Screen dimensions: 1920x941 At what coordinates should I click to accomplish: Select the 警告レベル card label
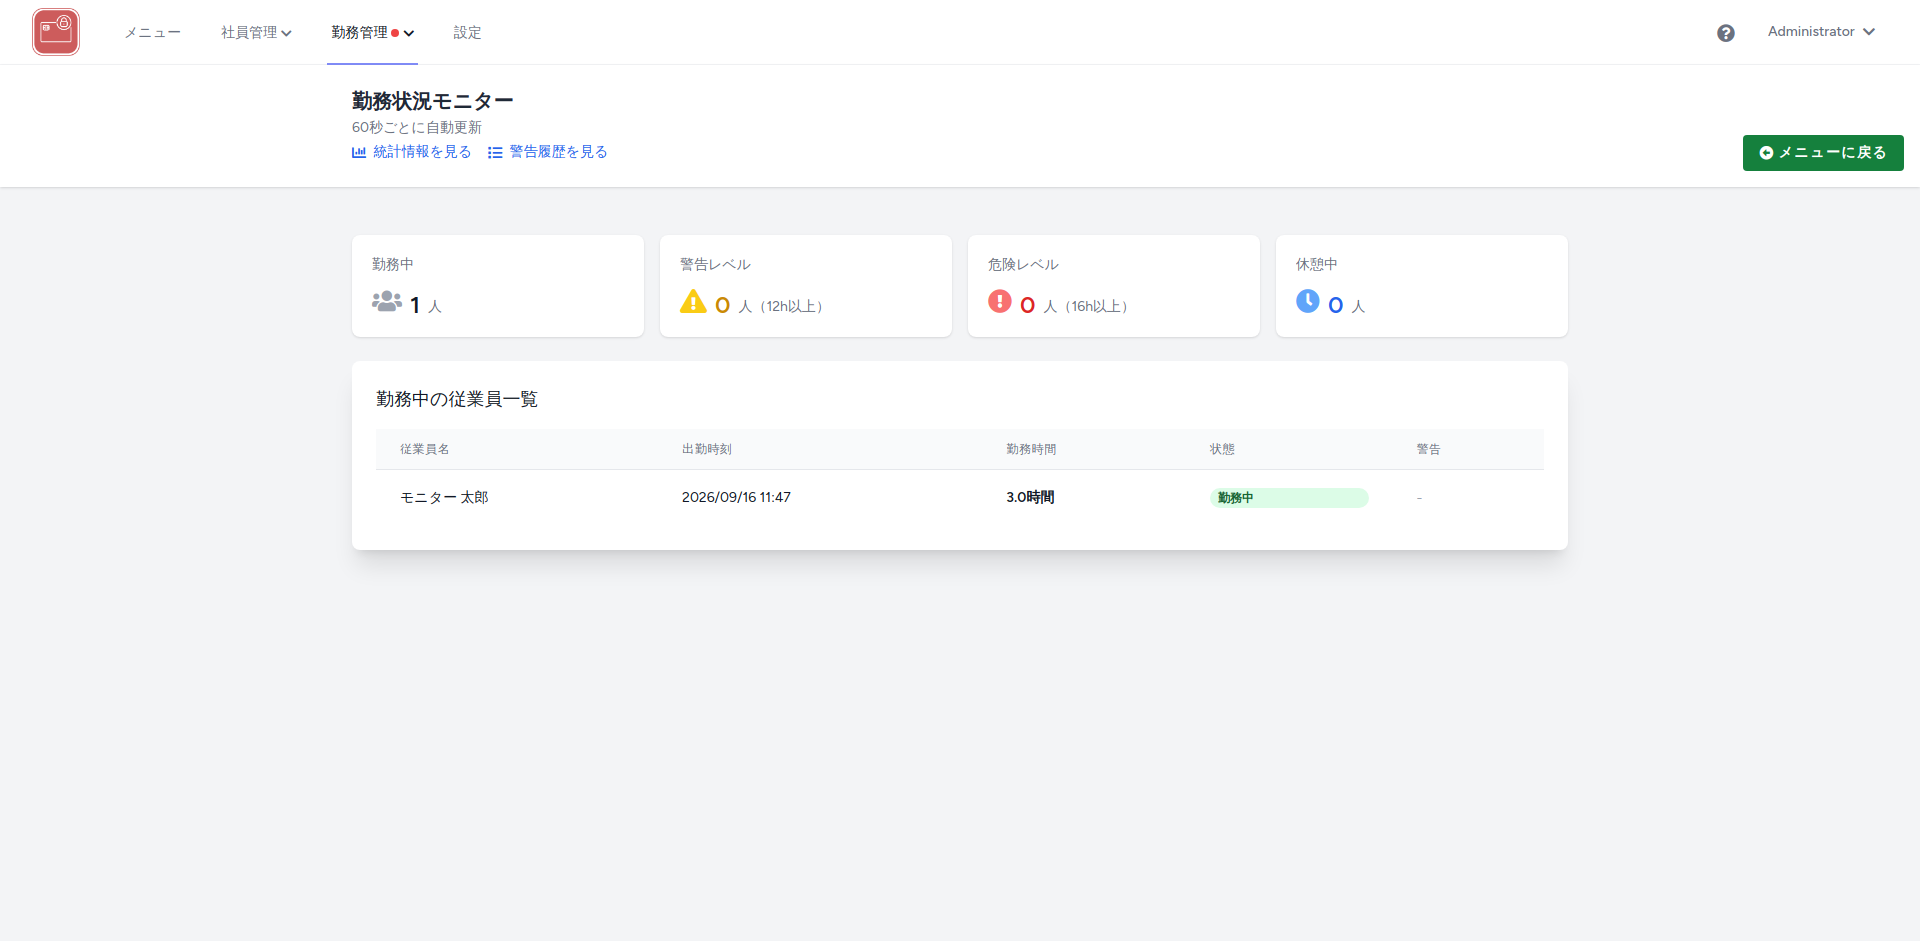click(715, 264)
